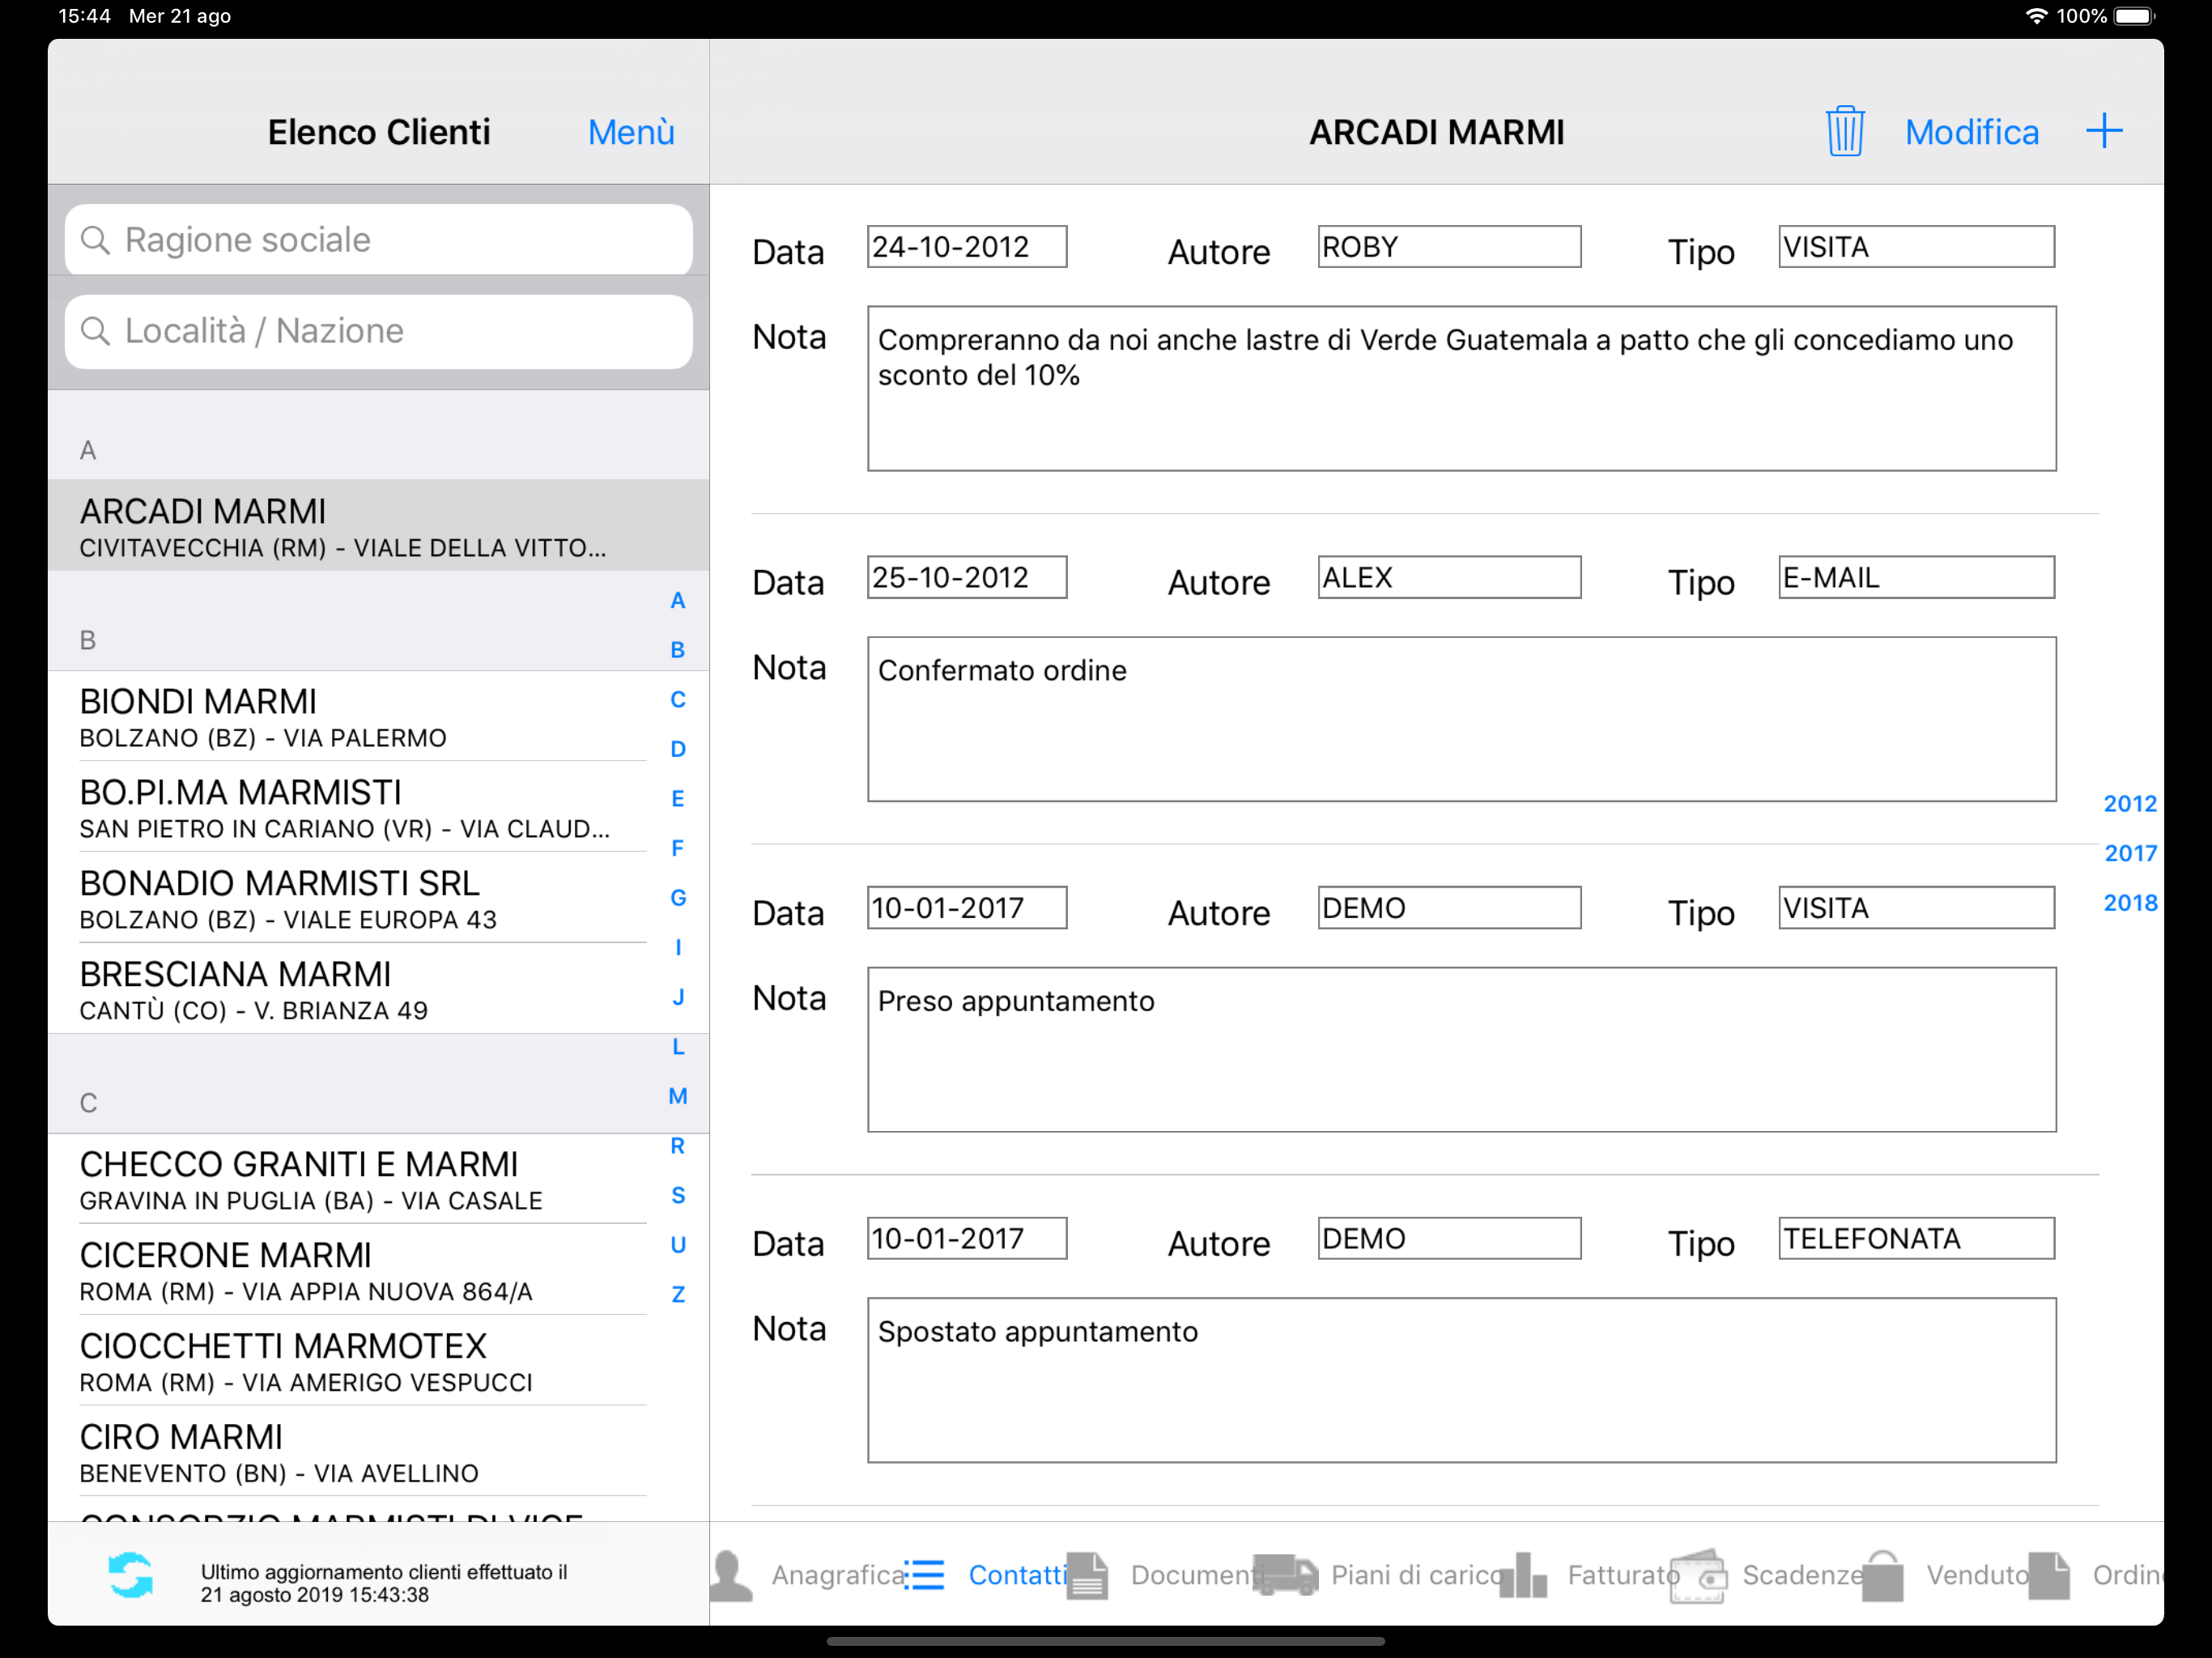The height and width of the screenshot is (1658, 2212).
Task: Switch to the Contatti tab
Action: tap(1018, 1575)
